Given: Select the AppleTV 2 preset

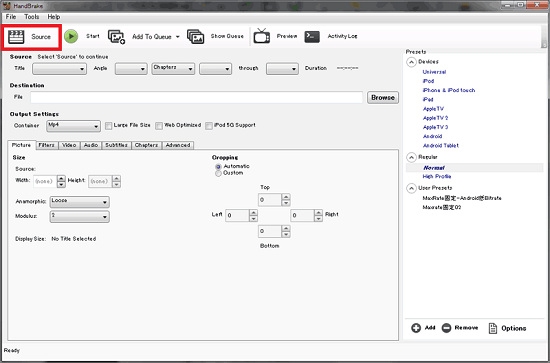Looking at the screenshot, I should 435,118.
